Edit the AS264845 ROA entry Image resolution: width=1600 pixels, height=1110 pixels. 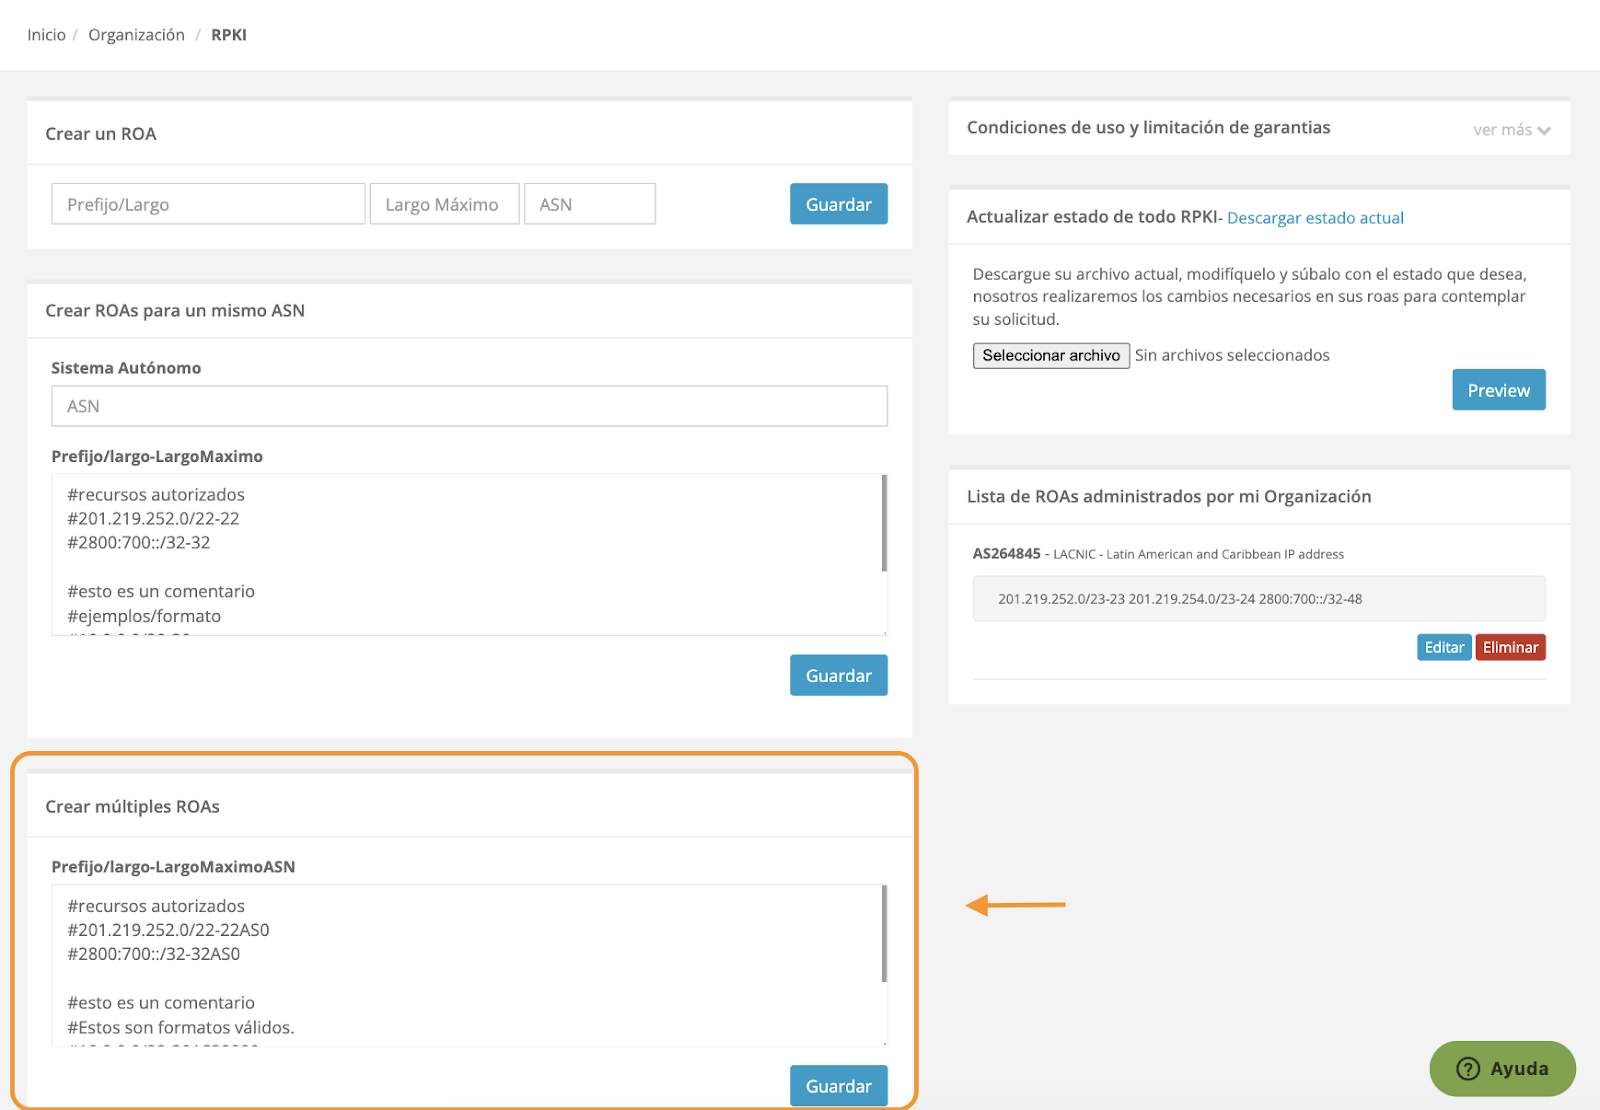1443,648
